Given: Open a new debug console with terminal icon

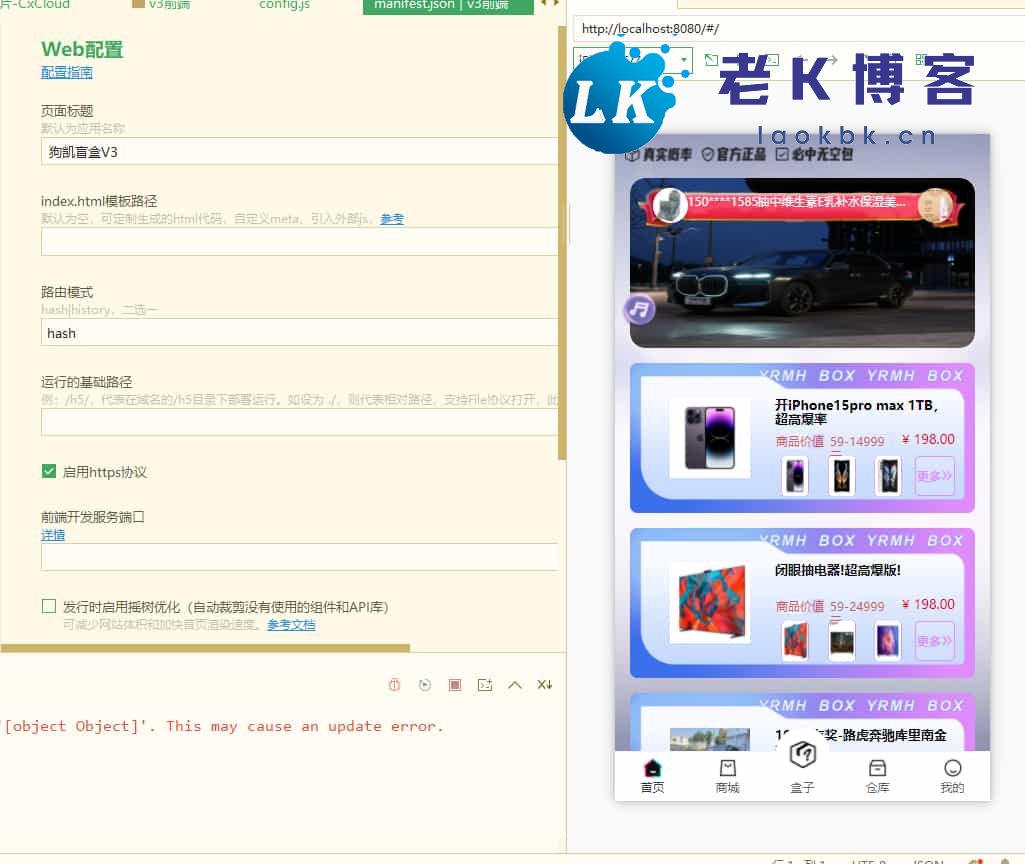Looking at the screenshot, I should pyautogui.click(x=485, y=684).
